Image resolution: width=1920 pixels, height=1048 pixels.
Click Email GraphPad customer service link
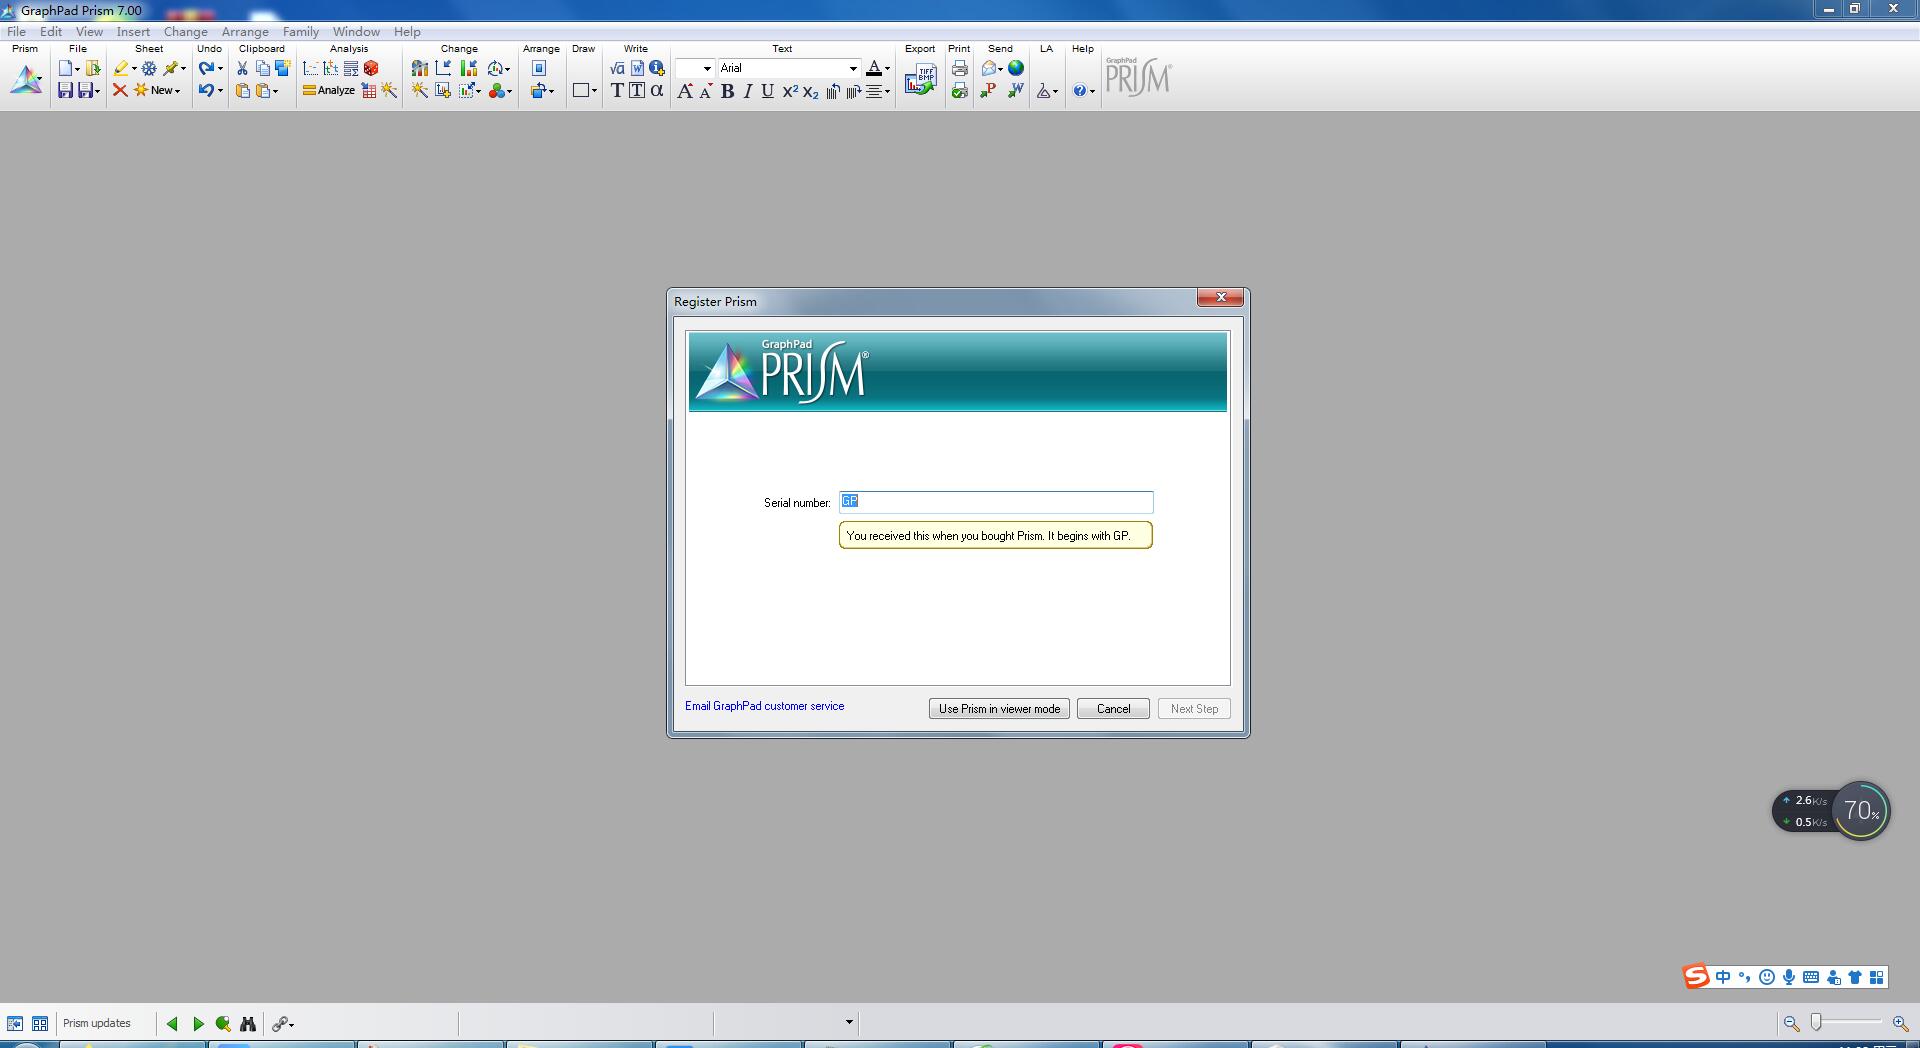point(764,706)
